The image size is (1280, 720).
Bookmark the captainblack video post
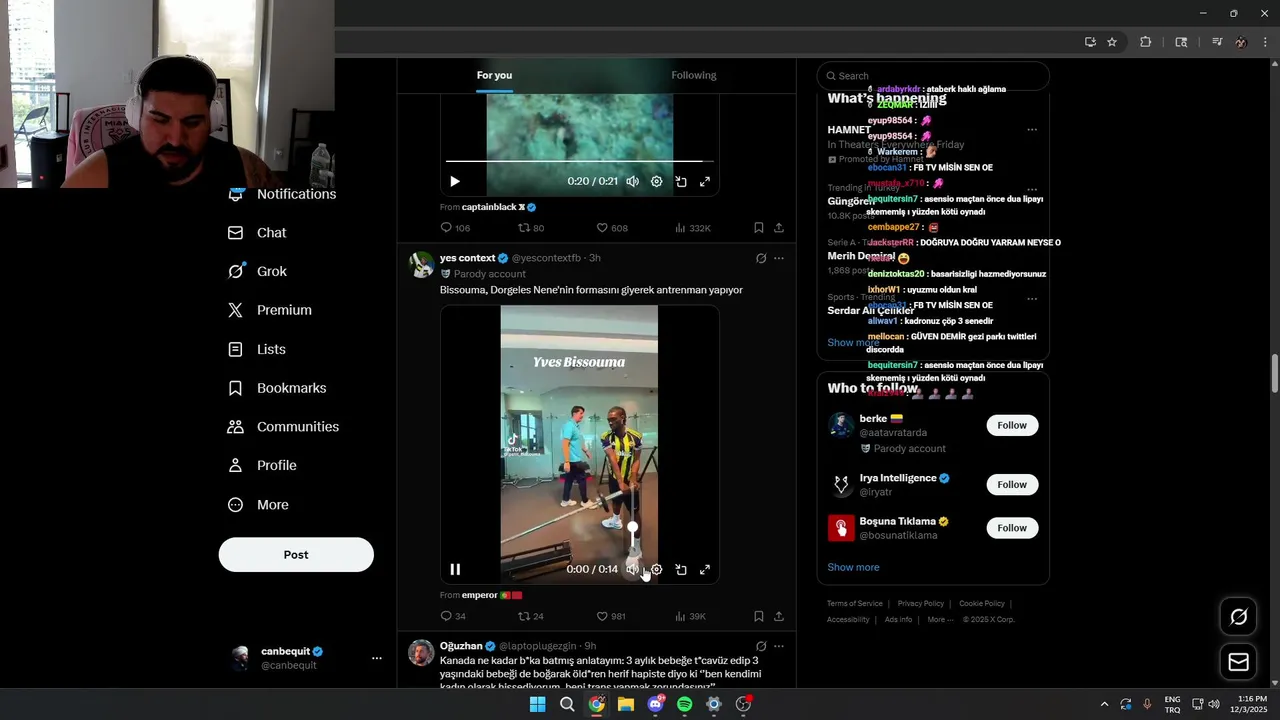pos(759,228)
